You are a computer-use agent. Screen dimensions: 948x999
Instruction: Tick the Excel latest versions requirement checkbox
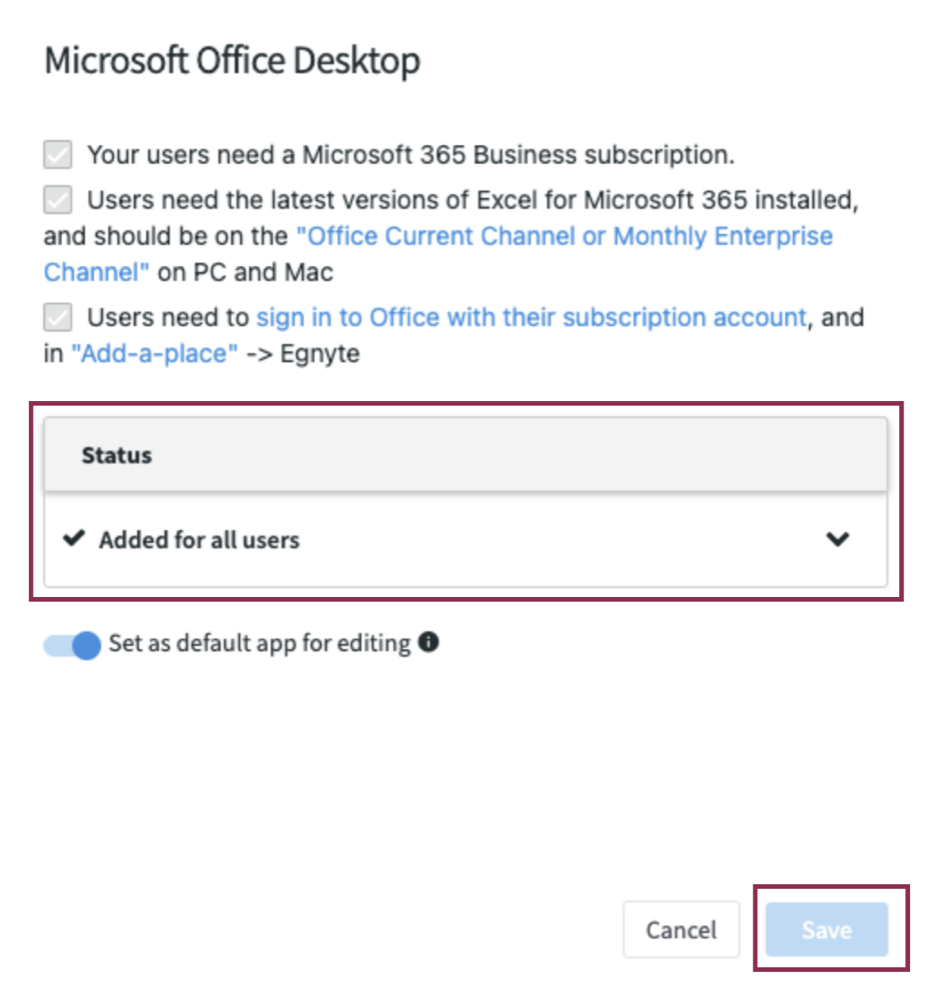click(57, 200)
